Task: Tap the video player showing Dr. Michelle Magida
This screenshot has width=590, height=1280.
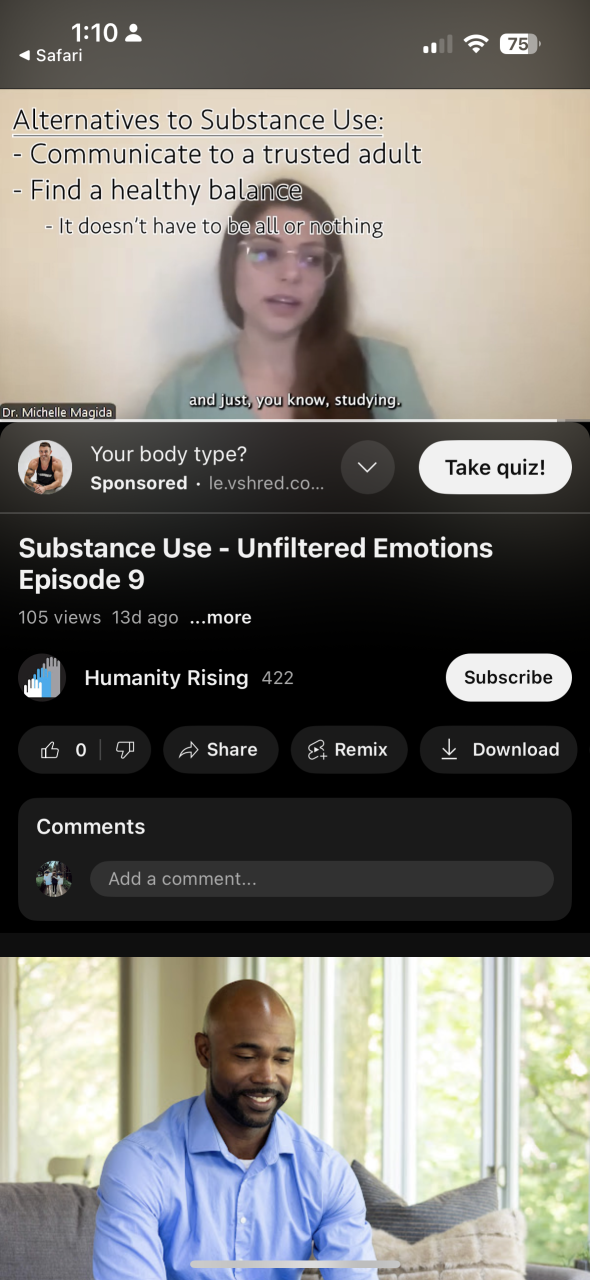Action: (295, 254)
